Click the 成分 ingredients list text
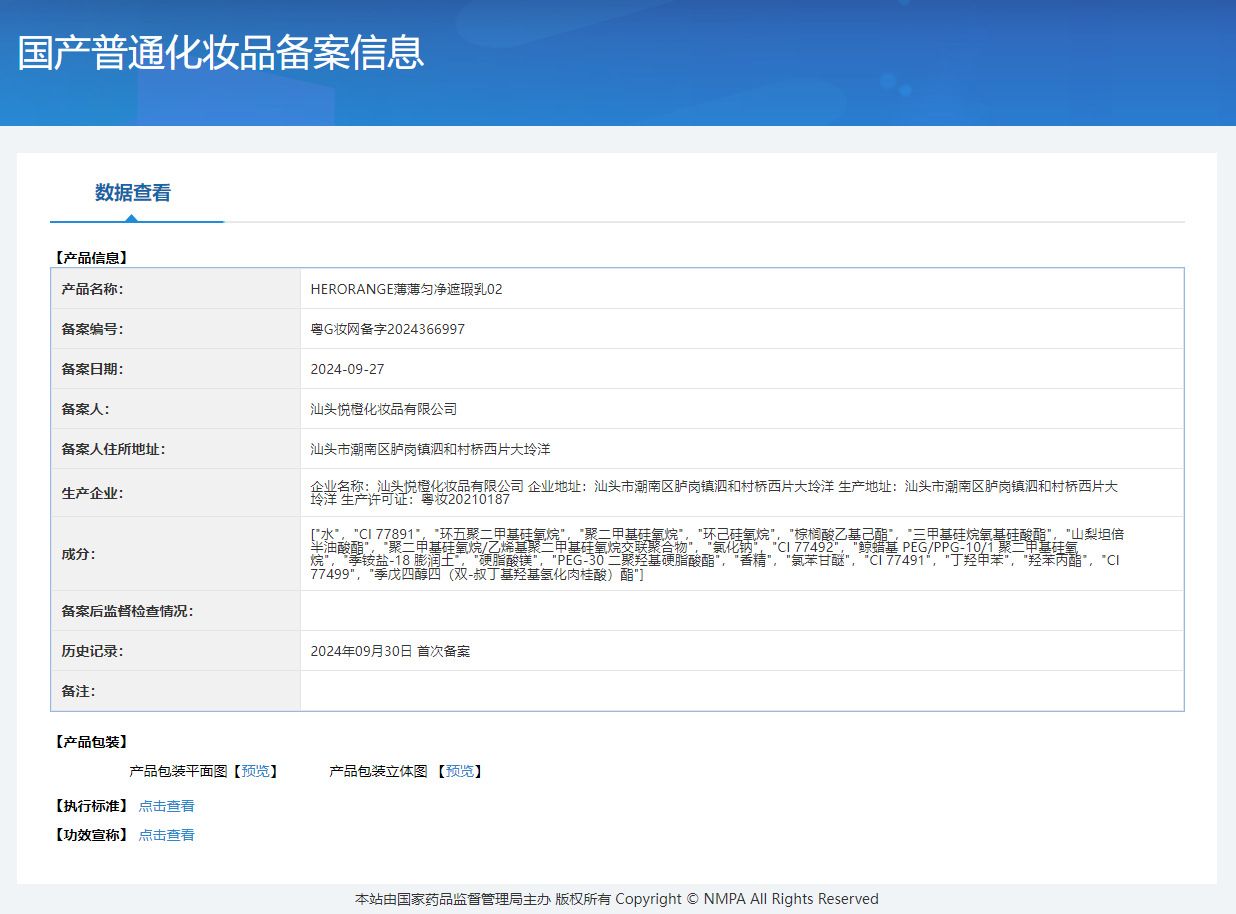The width and height of the screenshot is (1236, 914). 715,554
